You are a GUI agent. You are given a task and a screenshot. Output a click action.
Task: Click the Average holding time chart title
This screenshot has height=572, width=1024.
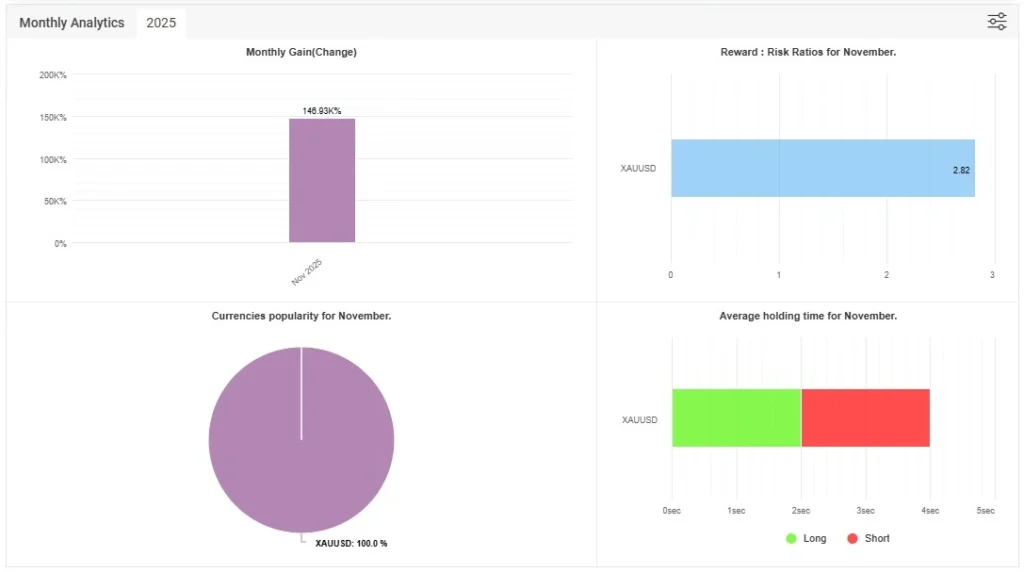(x=808, y=316)
